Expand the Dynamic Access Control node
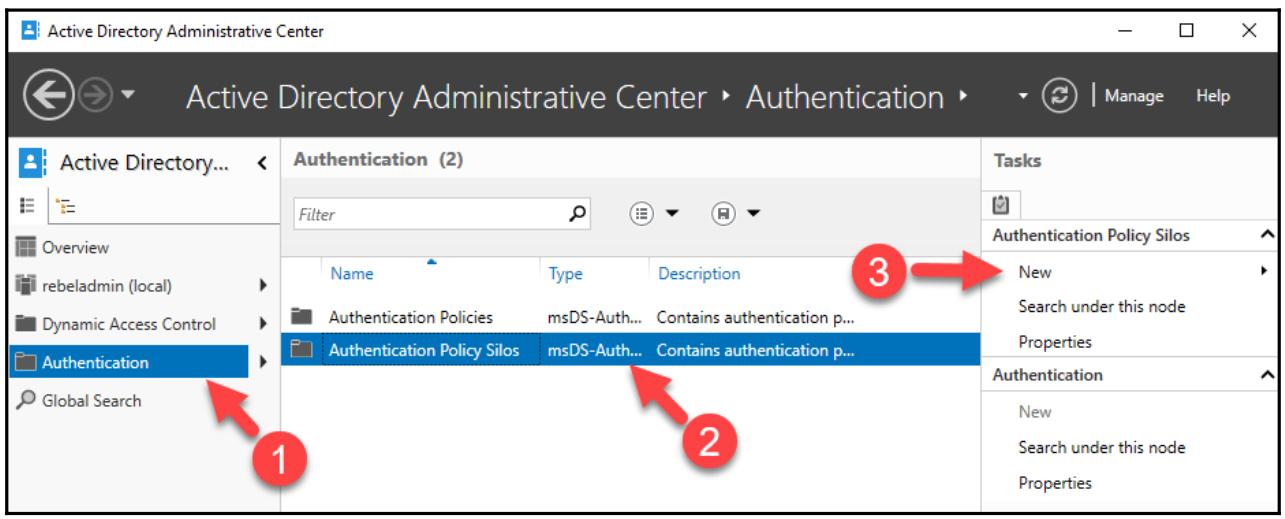Image resolution: width=1285 pixels, height=519 pixels. click(261, 324)
